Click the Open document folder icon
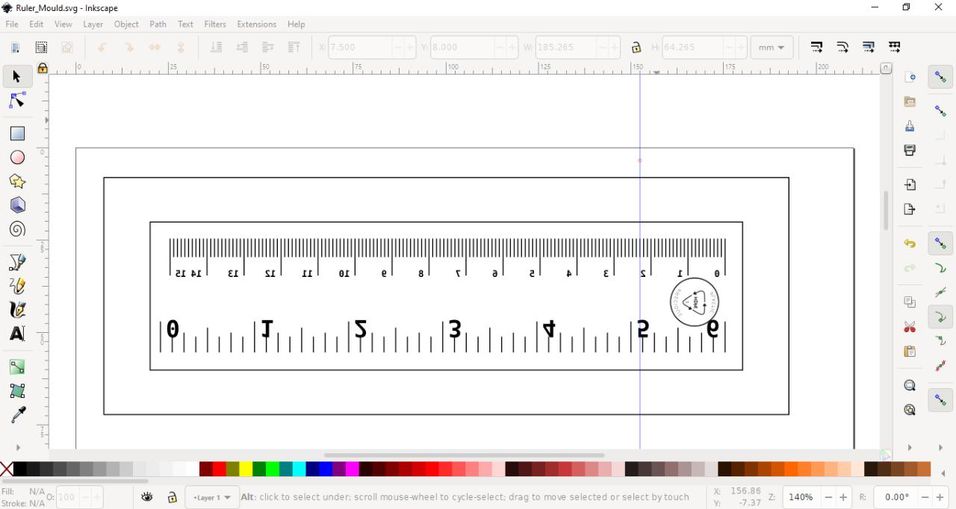This screenshot has height=509, width=956. click(910, 101)
